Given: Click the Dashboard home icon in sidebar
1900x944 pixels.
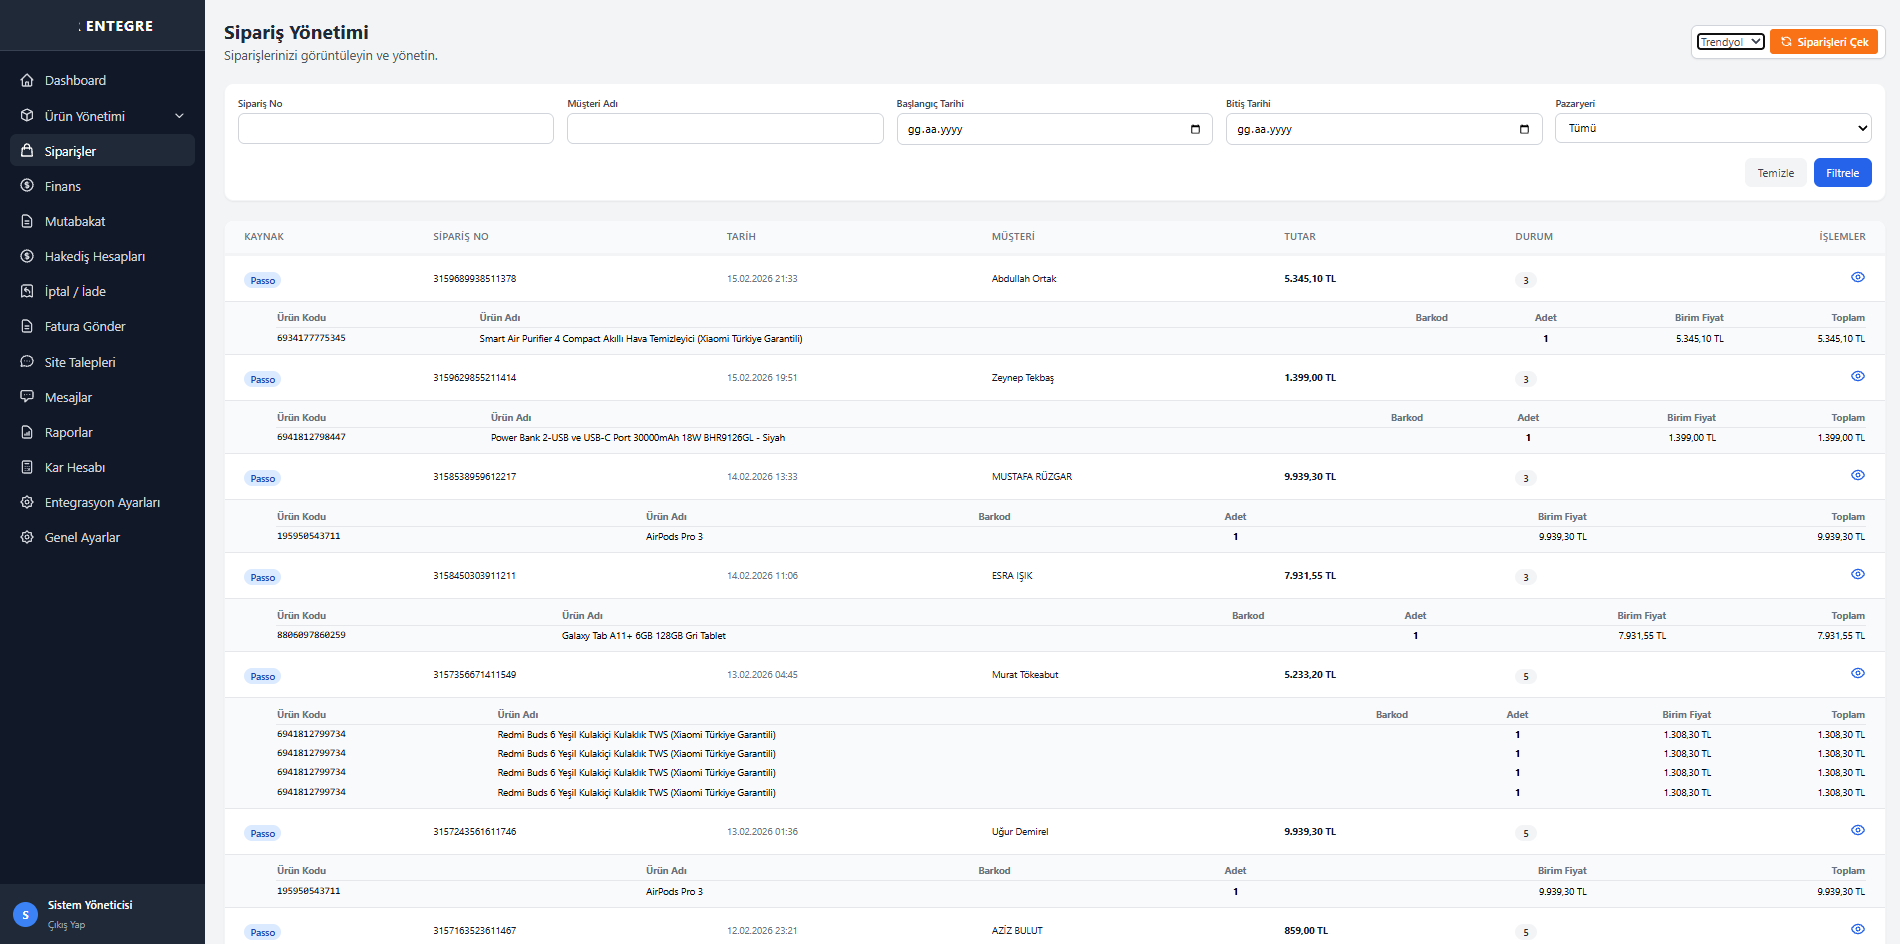Looking at the screenshot, I should pos(27,80).
